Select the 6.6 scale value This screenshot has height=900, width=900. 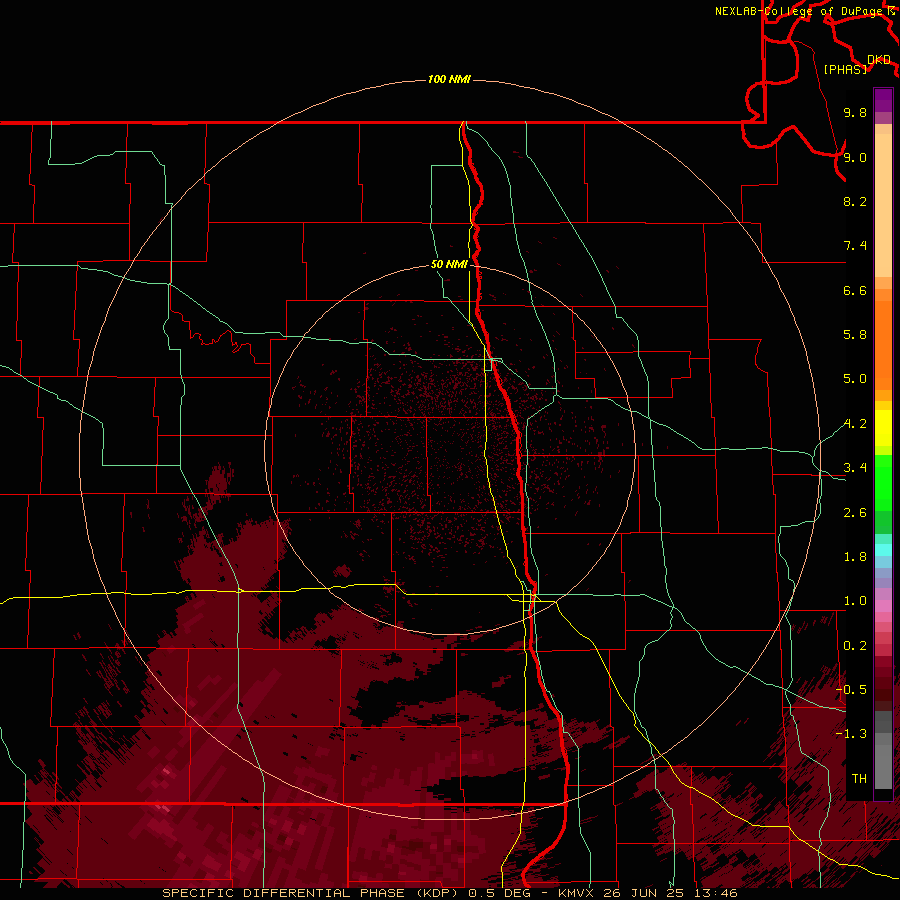pos(855,290)
